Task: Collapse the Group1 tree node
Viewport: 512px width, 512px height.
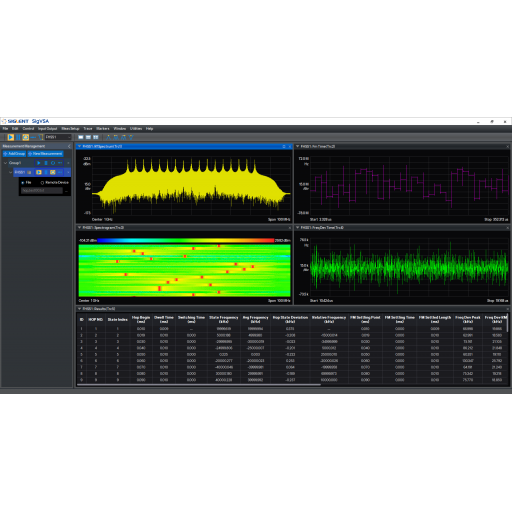Action: coord(5,163)
